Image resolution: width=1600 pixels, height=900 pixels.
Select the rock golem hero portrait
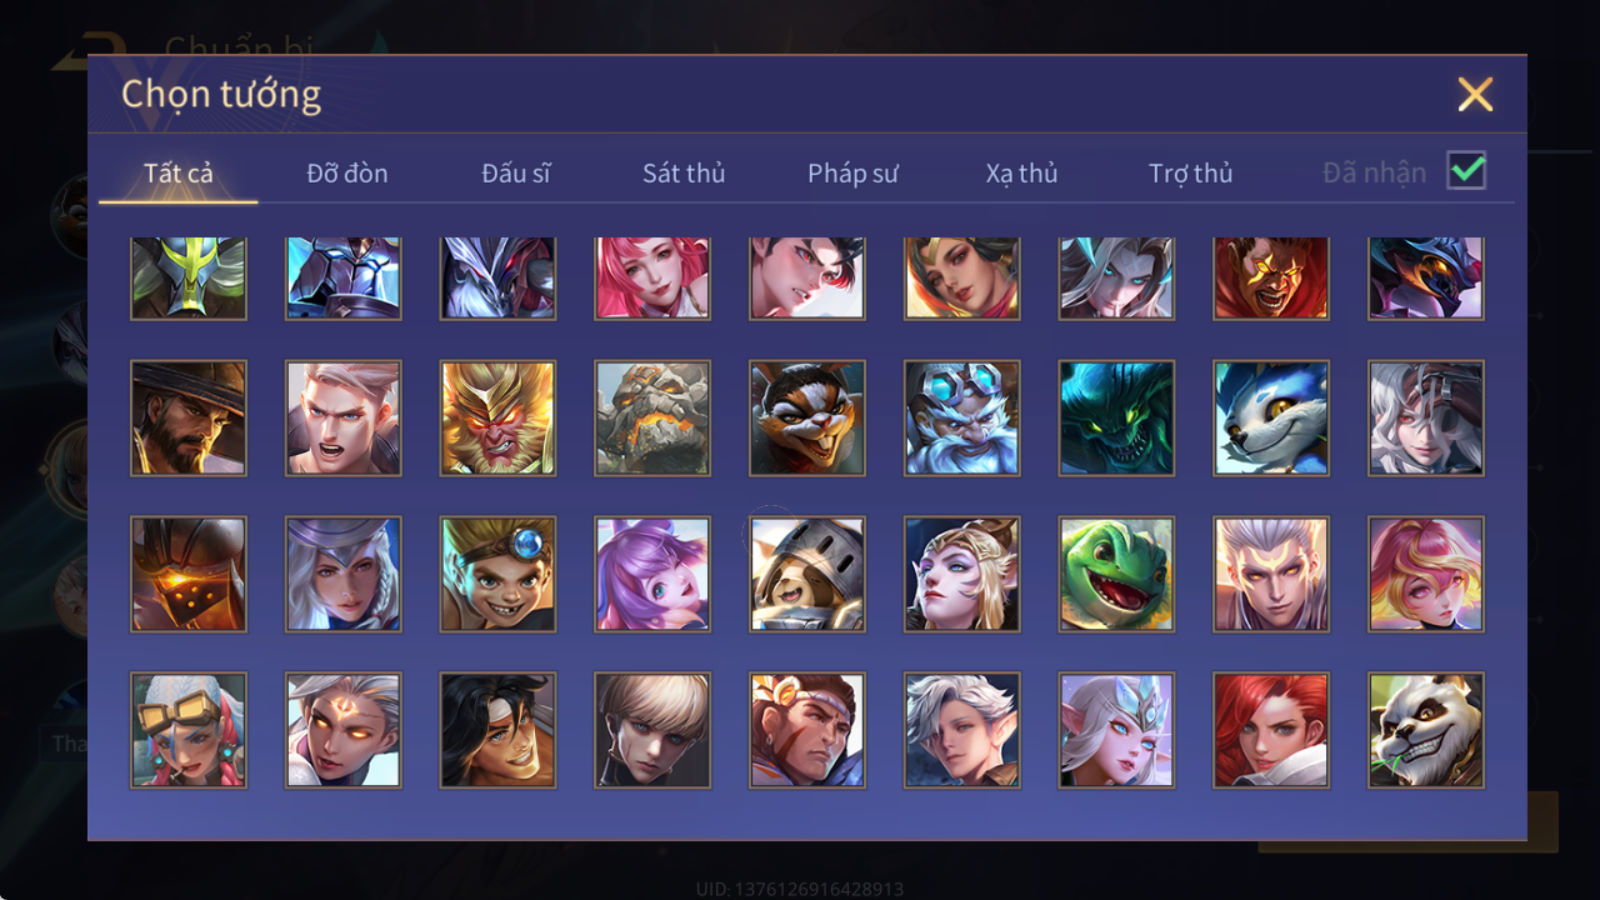652,418
